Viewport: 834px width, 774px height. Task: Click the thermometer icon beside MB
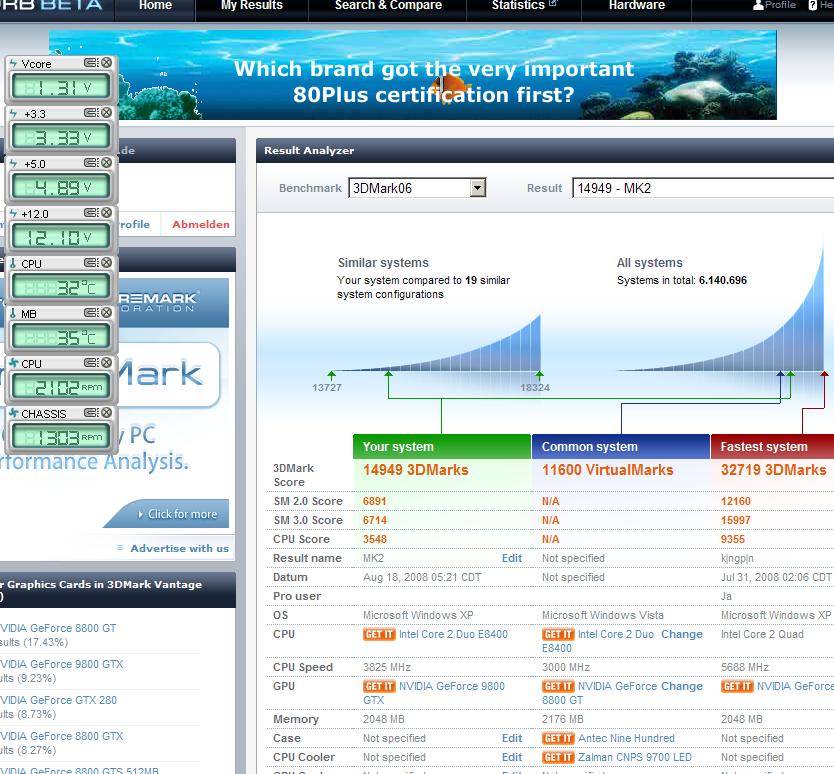pos(13,313)
